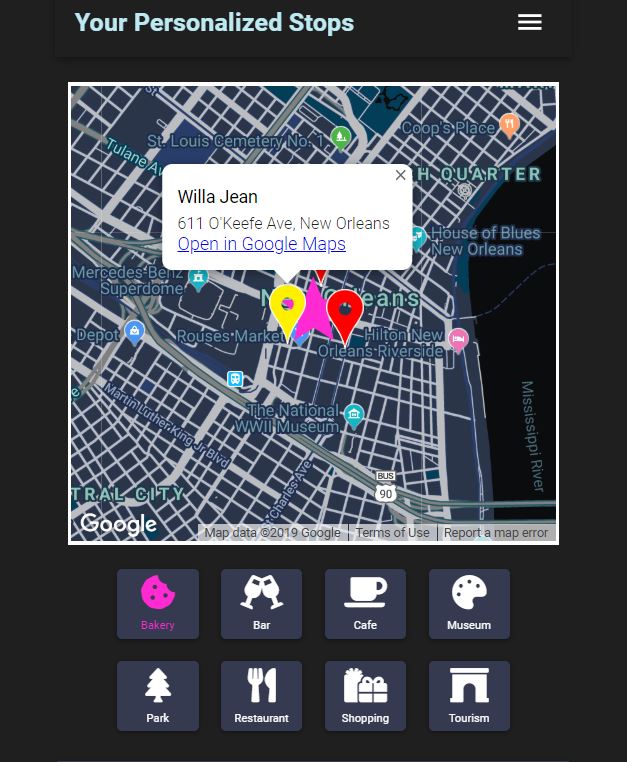The height and width of the screenshot is (762, 627).
Task: Click the Google logo on map
Action: (119, 524)
